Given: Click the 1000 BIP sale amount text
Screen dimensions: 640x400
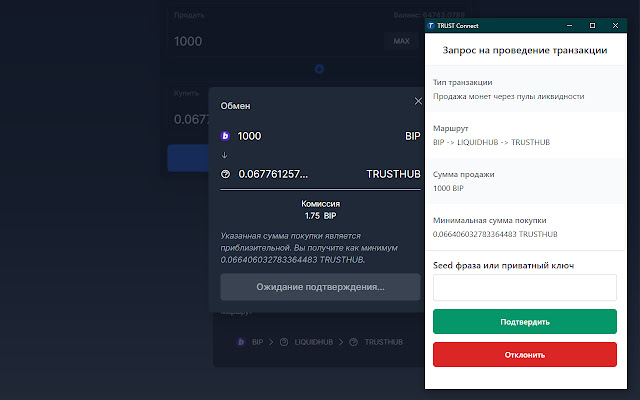Looking at the screenshot, I should pyautogui.click(x=448, y=188).
